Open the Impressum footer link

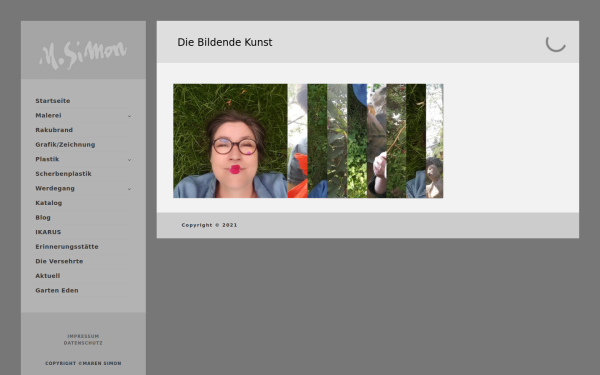83,336
